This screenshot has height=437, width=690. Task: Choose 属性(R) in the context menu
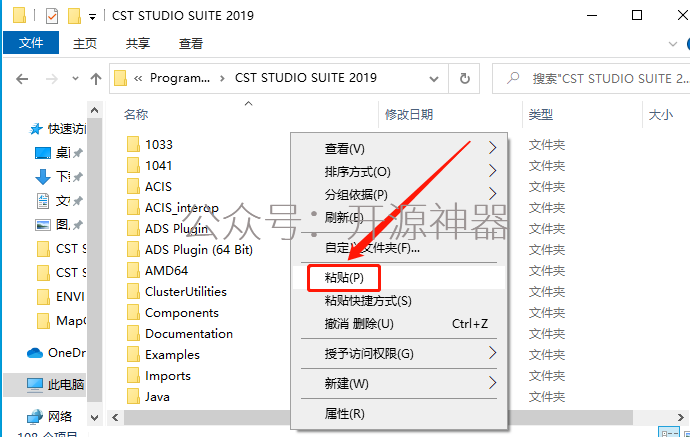coord(399,414)
